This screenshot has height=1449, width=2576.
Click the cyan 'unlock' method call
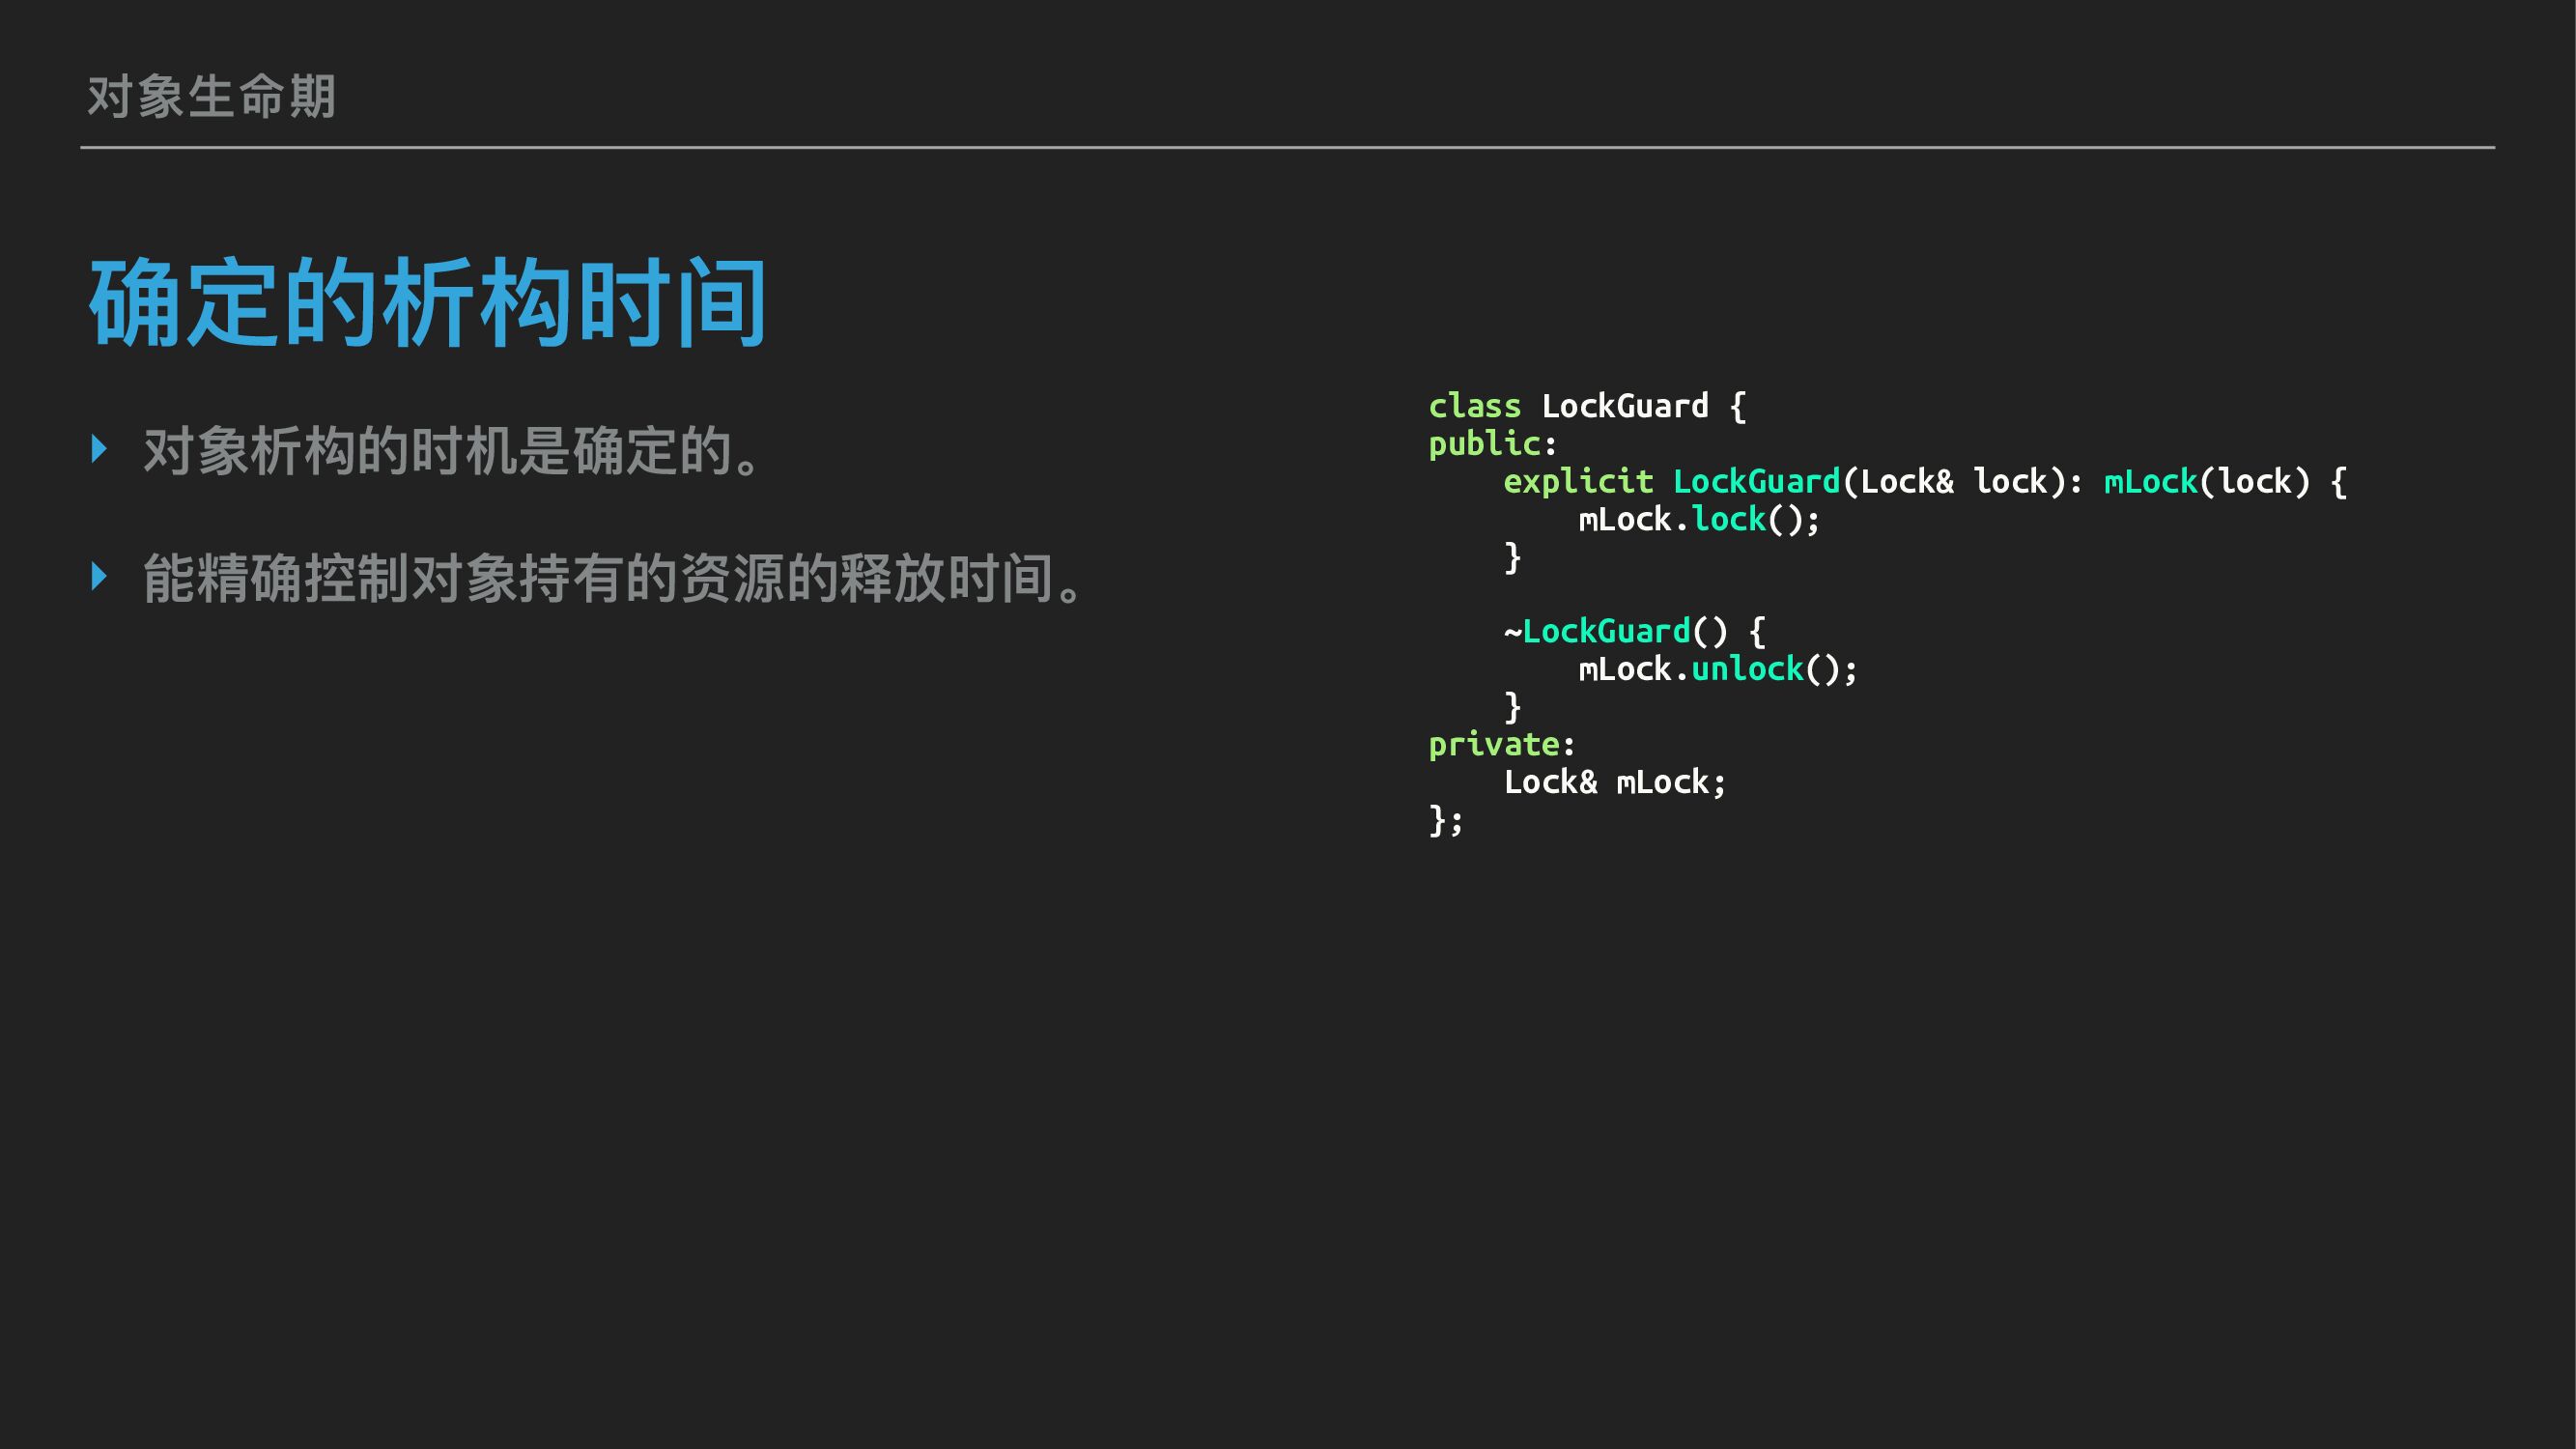(1747, 669)
